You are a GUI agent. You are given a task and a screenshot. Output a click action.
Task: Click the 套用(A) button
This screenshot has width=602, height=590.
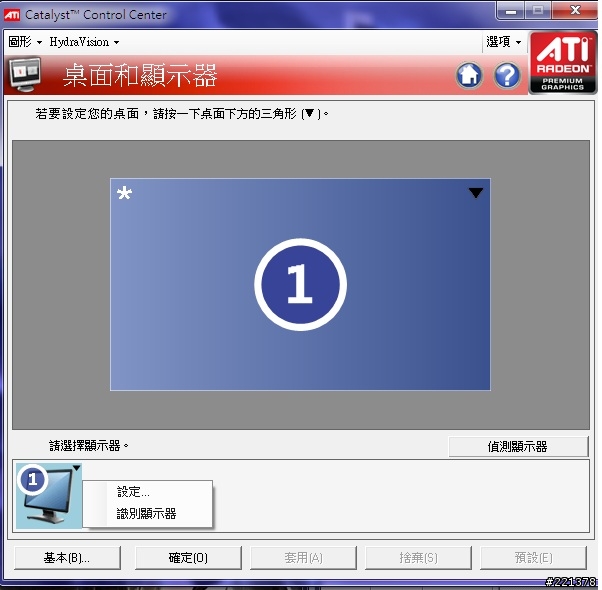(x=303, y=557)
